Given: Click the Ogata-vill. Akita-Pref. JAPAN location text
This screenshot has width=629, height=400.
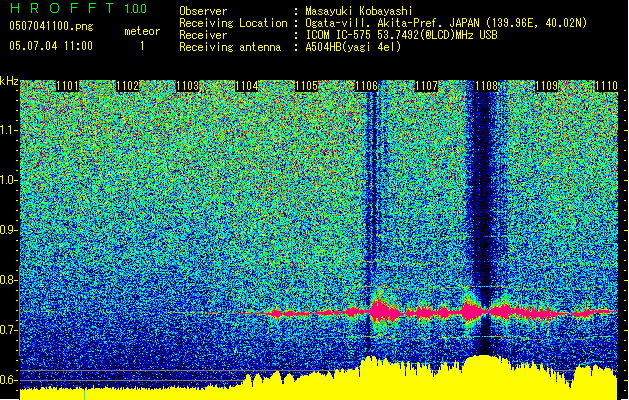Looking at the screenshot, I should [446, 23].
